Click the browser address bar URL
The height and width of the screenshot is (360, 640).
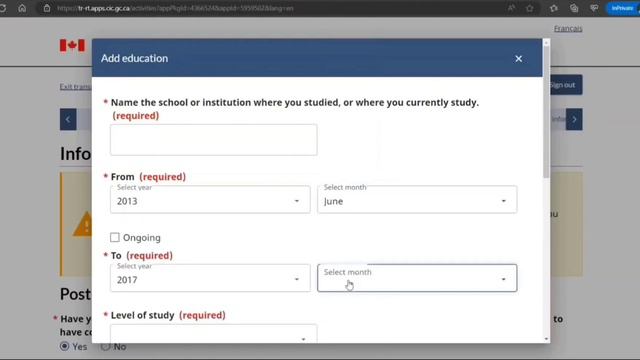pyautogui.click(x=175, y=8)
